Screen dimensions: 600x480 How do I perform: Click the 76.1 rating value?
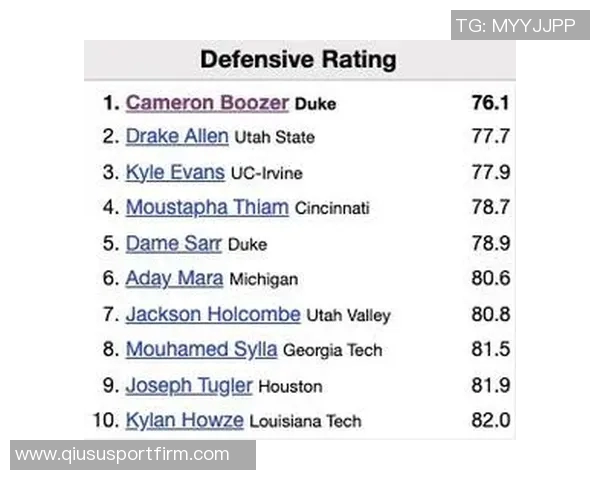pyautogui.click(x=490, y=103)
